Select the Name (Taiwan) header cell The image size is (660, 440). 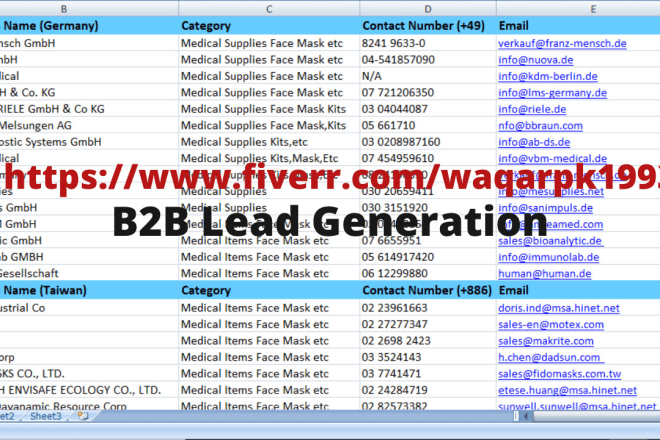(89, 290)
